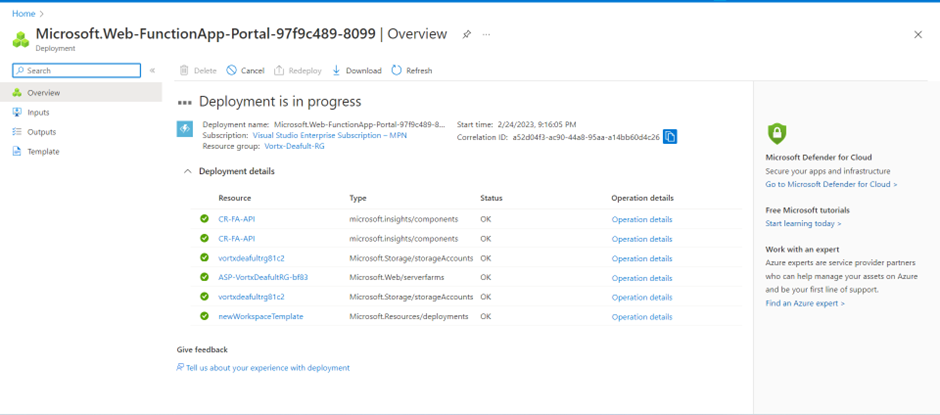Open Start learning today link

[803, 223]
